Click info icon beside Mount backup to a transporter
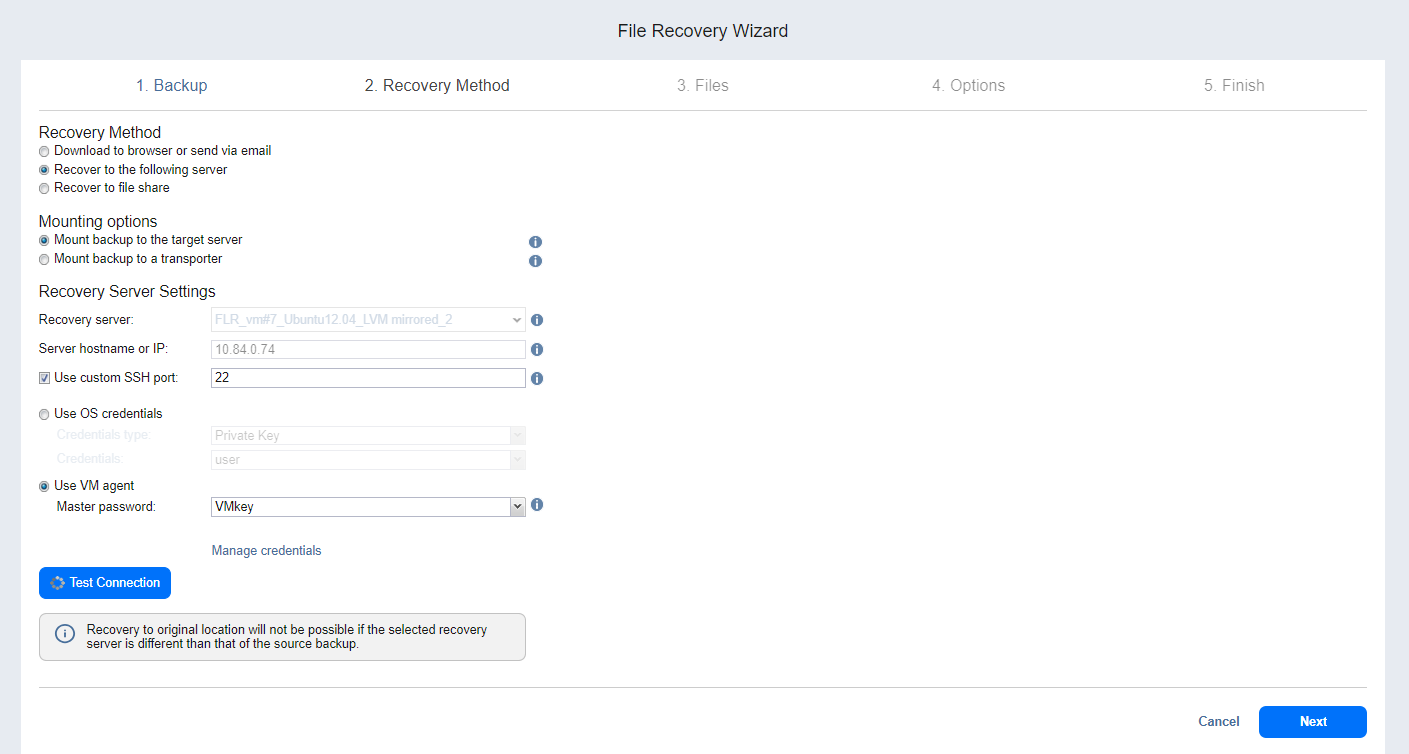Viewport: 1409px width, 754px height. (535, 261)
